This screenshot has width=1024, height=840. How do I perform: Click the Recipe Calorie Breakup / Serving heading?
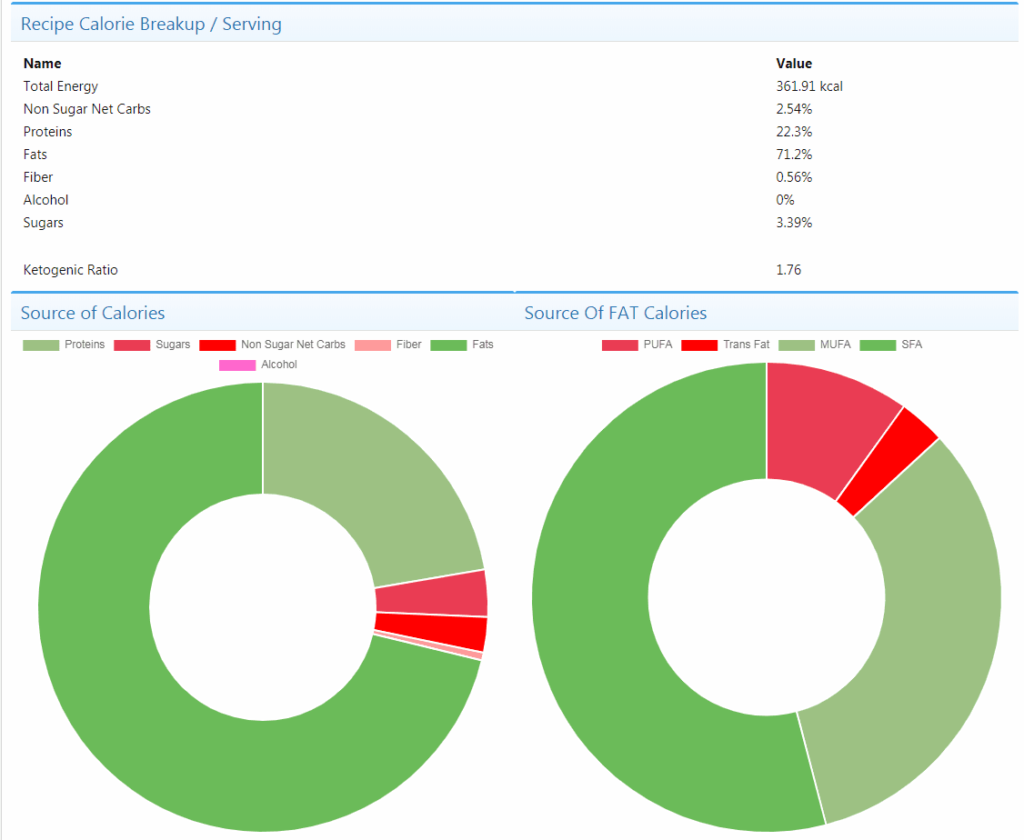[x=151, y=24]
